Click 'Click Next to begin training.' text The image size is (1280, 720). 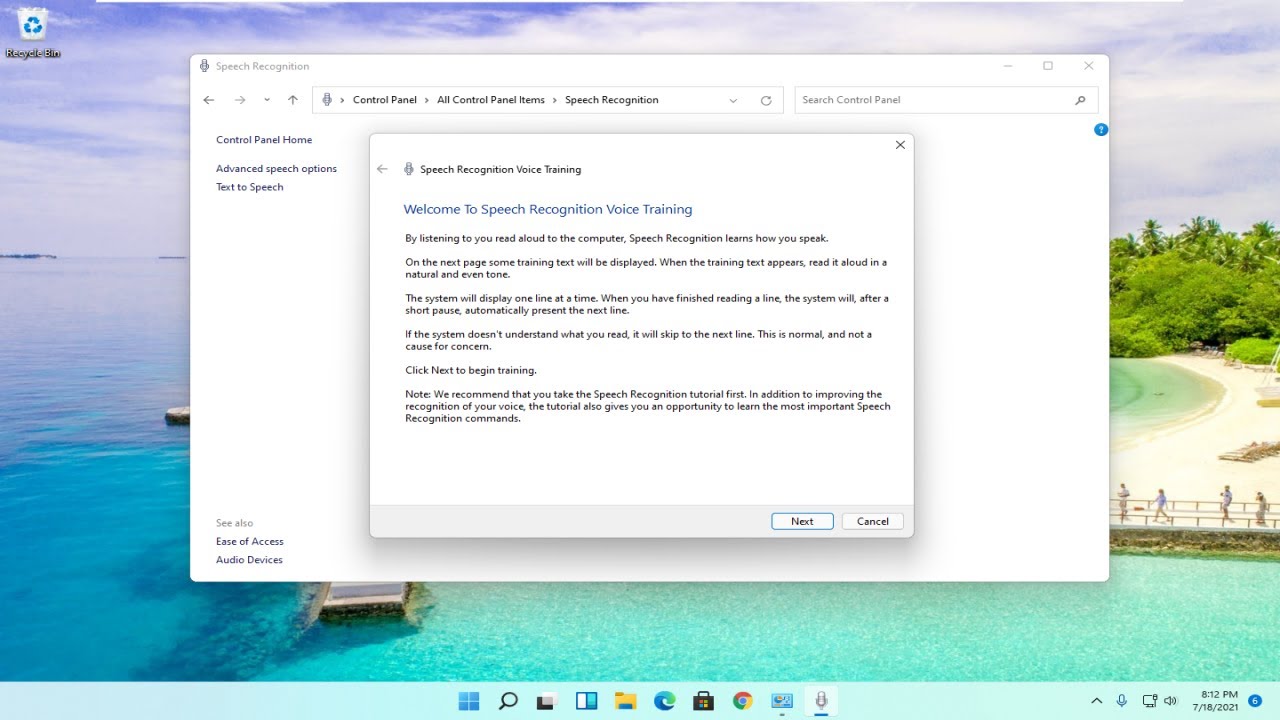pos(471,370)
